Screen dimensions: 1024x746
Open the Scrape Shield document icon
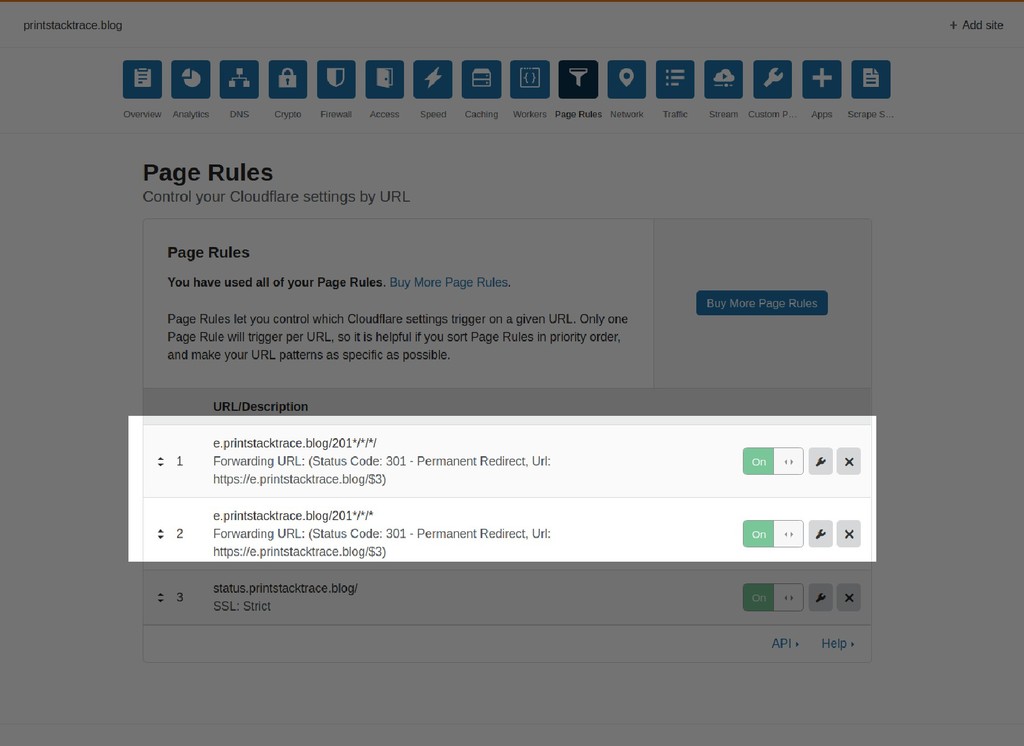coord(871,79)
